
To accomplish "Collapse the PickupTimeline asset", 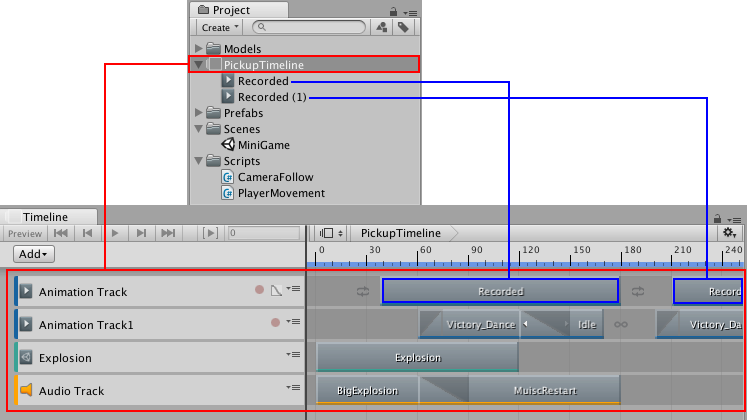I will 199,65.
